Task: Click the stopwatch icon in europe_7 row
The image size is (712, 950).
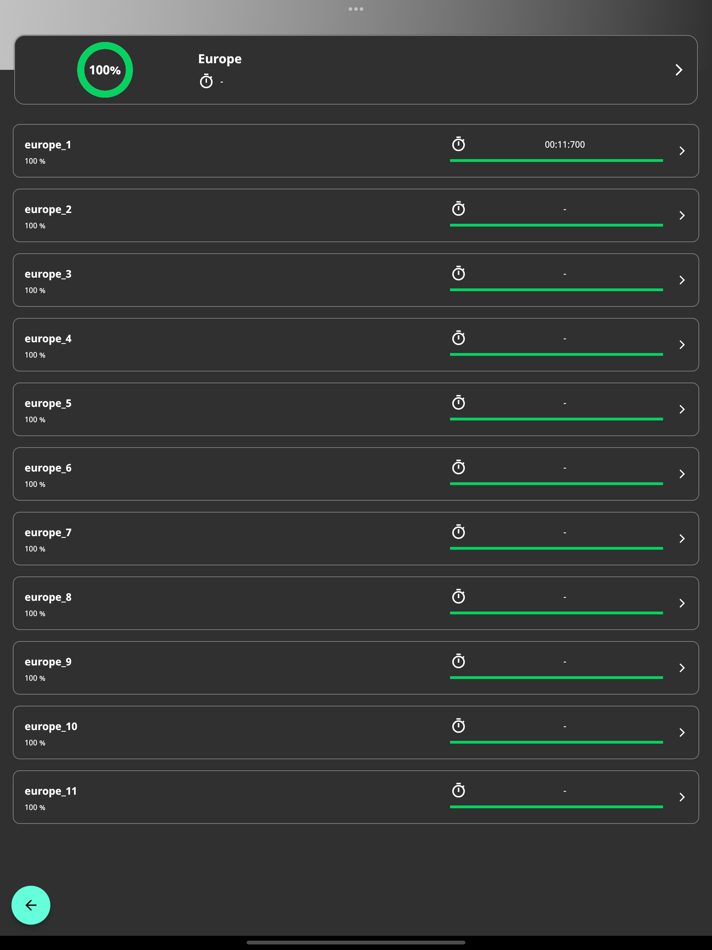Action: [x=459, y=532]
